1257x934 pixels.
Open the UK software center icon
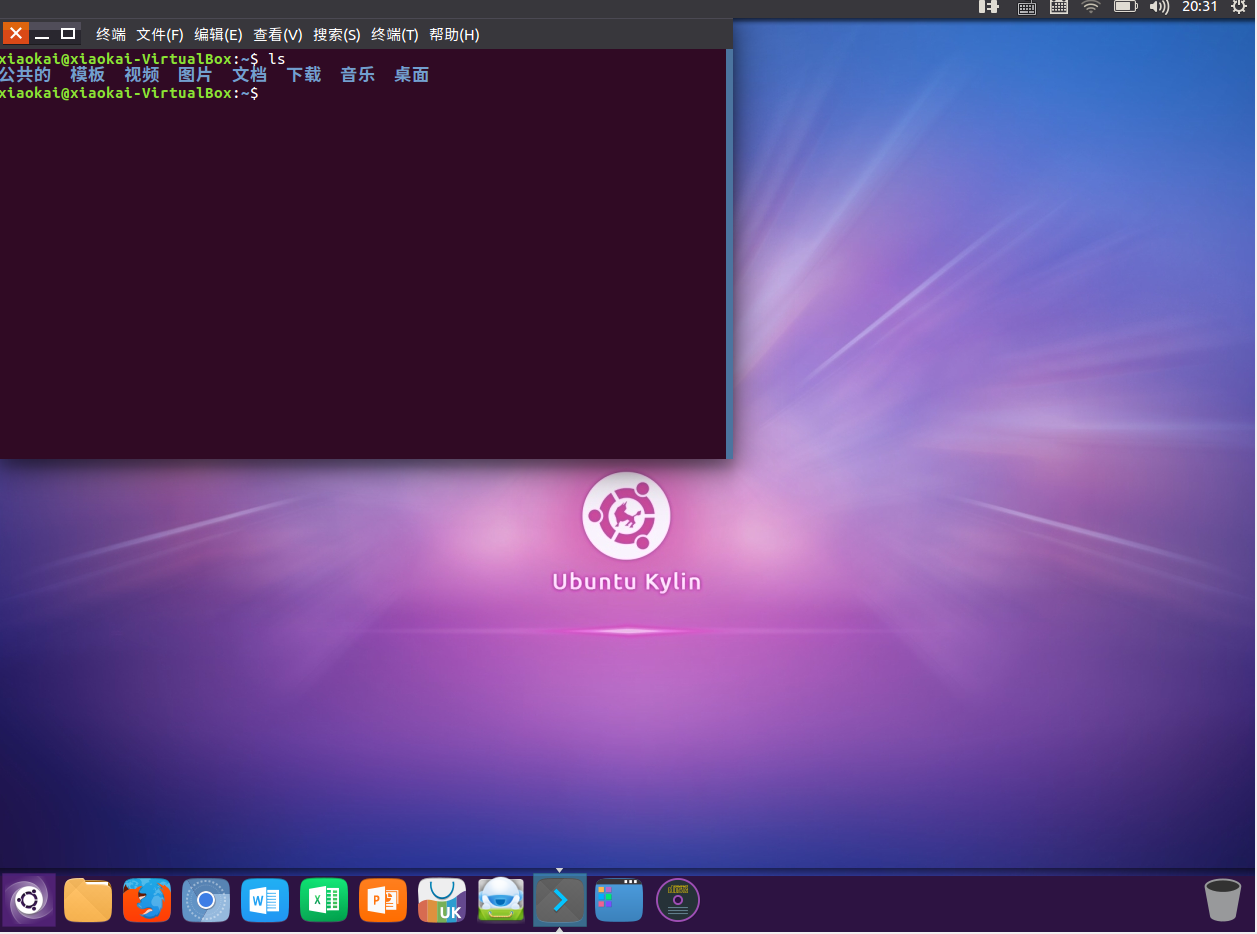(442, 900)
